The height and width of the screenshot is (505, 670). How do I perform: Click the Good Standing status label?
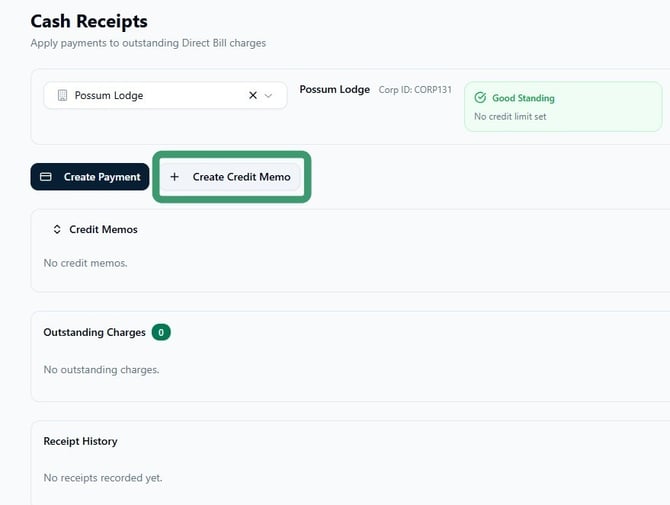click(x=523, y=98)
